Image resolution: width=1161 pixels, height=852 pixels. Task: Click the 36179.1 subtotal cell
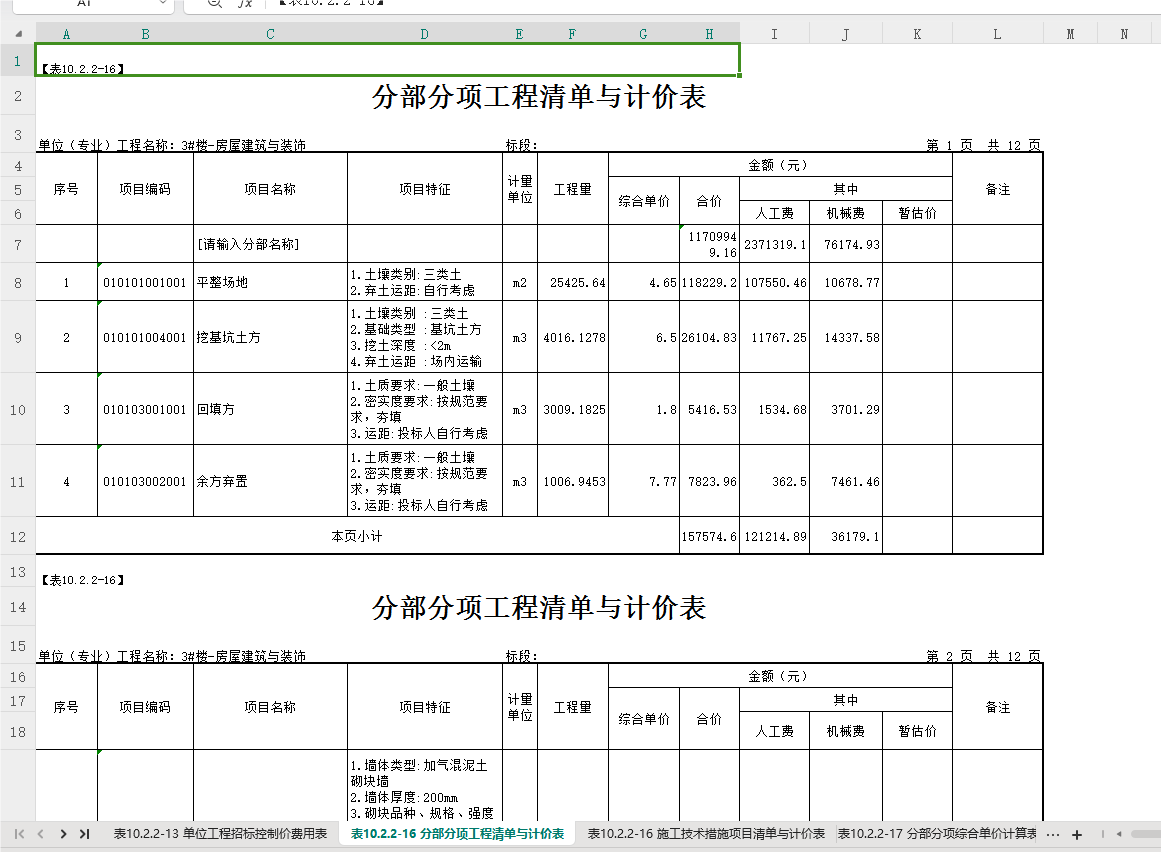(846, 536)
